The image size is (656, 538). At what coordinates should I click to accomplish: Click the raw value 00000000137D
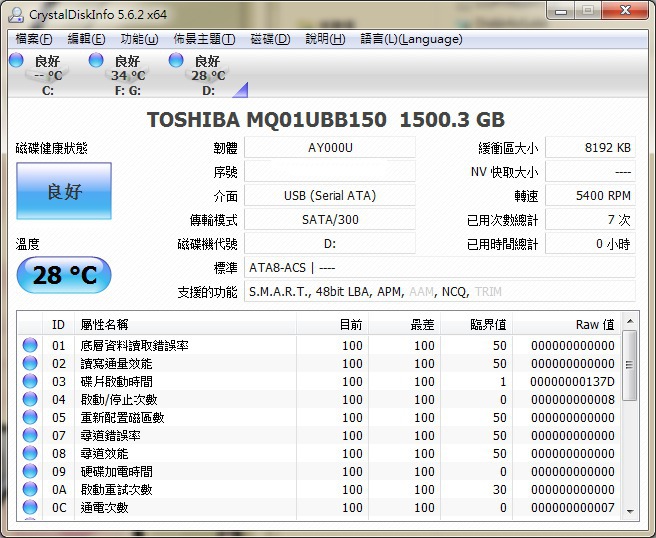(572, 382)
